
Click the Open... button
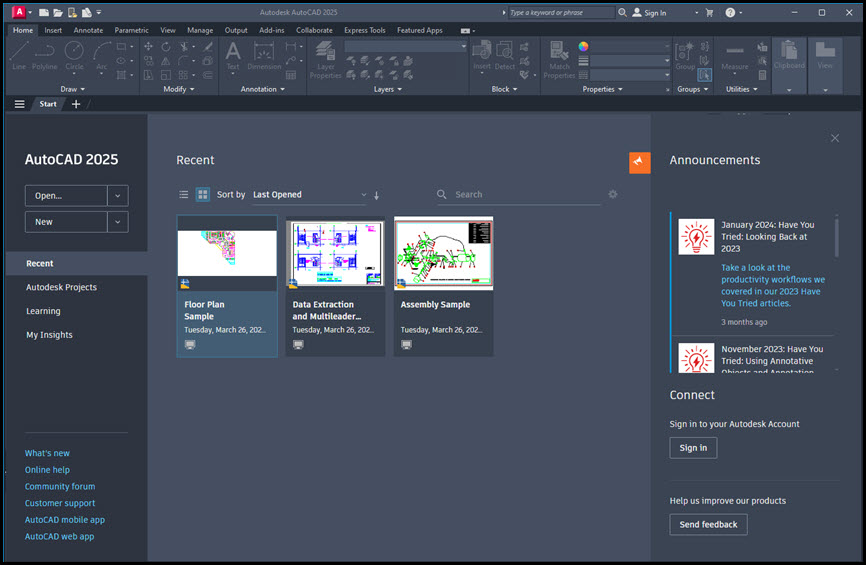[66, 196]
